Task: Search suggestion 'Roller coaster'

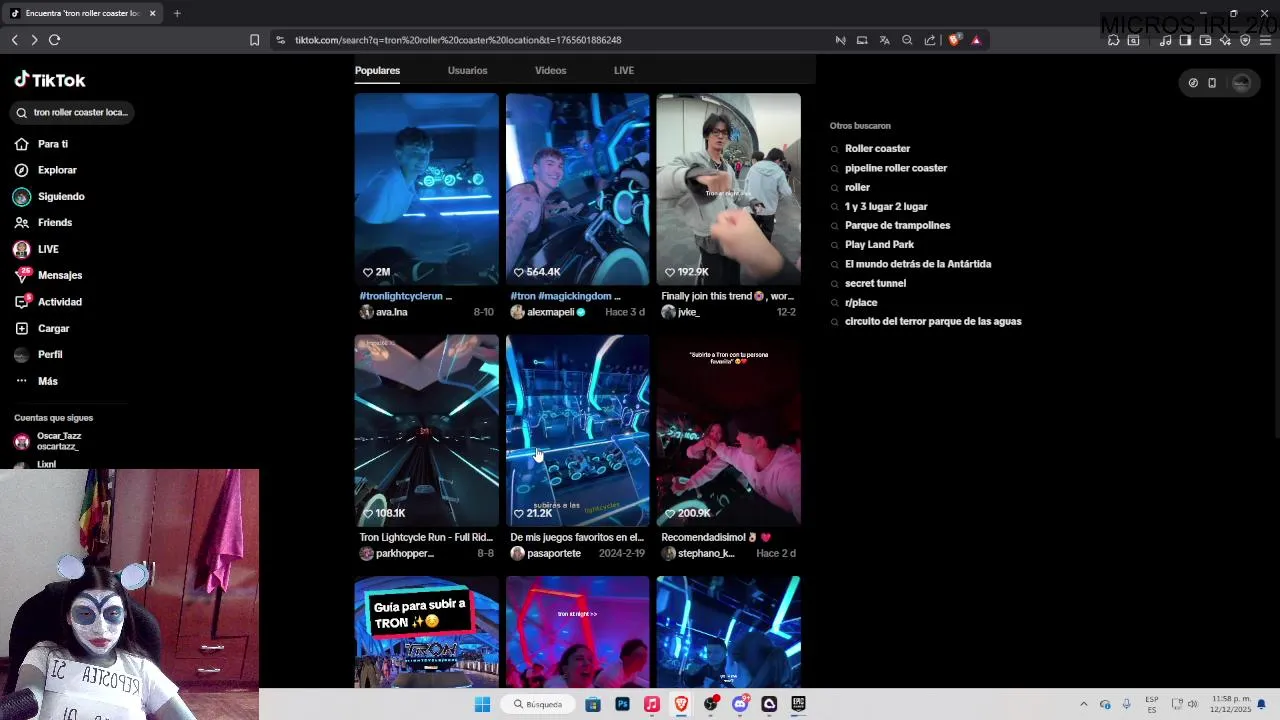Action: click(x=877, y=149)
